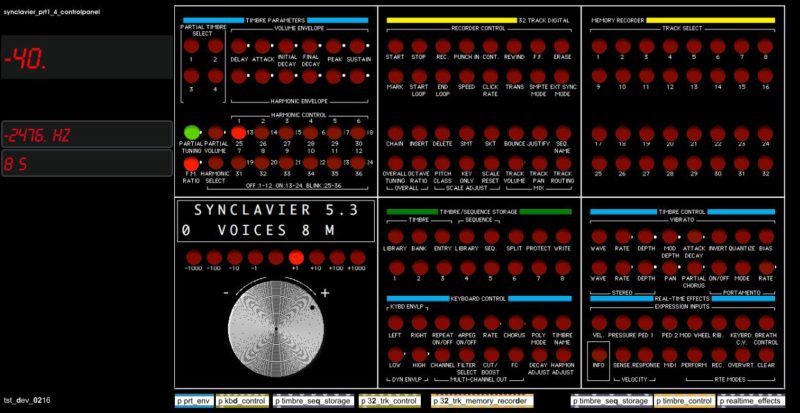The width and height of the screenshot is (800, 413).
Task: Open the p 32_trk_control subpatcher
Action: tap(390, 401)
